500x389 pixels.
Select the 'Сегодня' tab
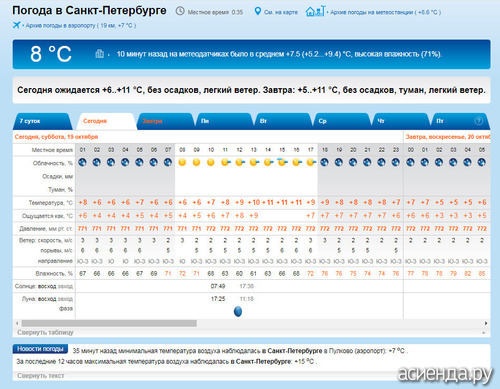pos(106,121)
